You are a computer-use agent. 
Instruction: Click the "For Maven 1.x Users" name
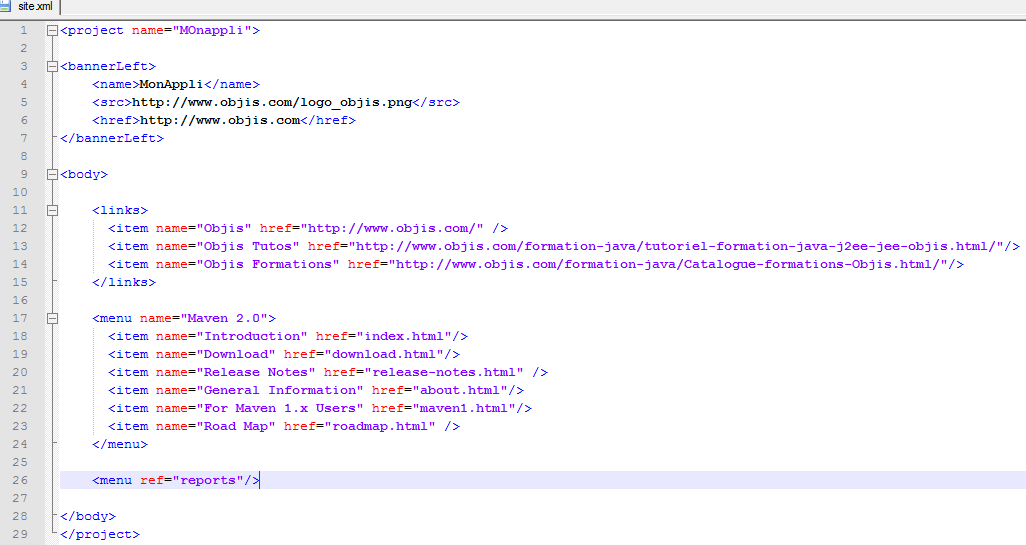(x=280, y=408)
